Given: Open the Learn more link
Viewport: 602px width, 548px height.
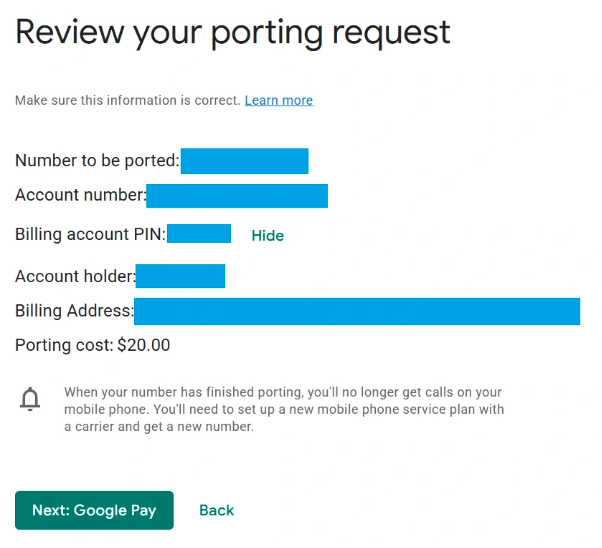Looking at the screenshot, I should (278, 100).
